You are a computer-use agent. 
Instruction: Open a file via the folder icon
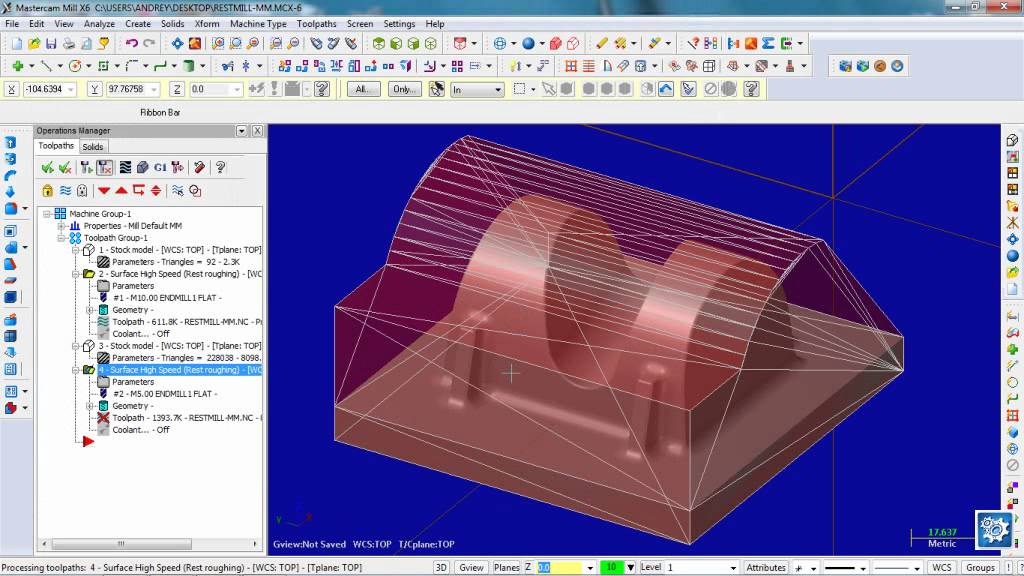coord(34,44)
